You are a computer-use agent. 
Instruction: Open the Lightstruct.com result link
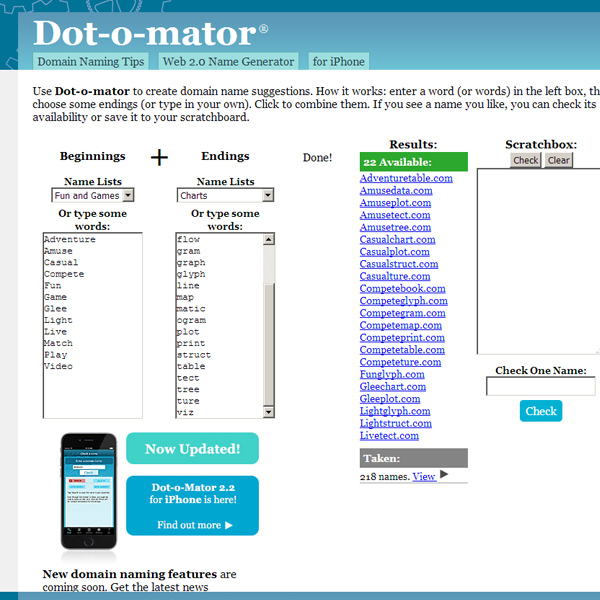tap(396, 423)
